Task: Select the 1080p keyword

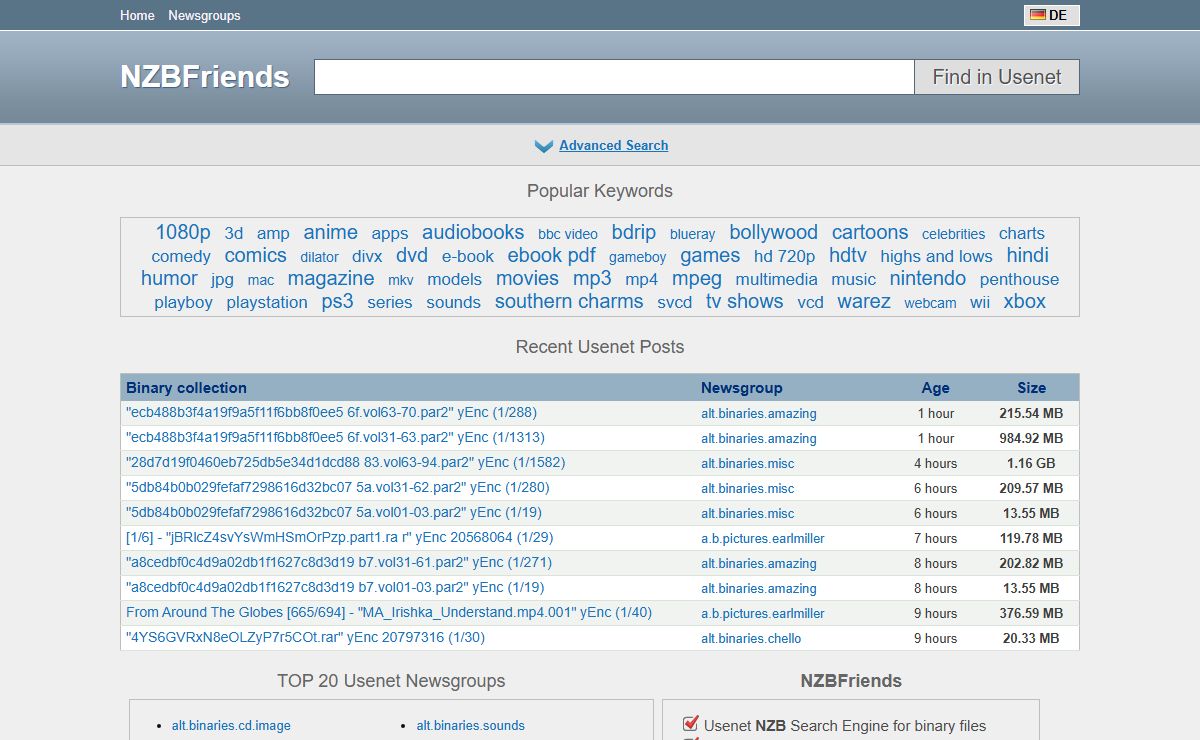Action: pyautogui.click(x=183, y=232)
